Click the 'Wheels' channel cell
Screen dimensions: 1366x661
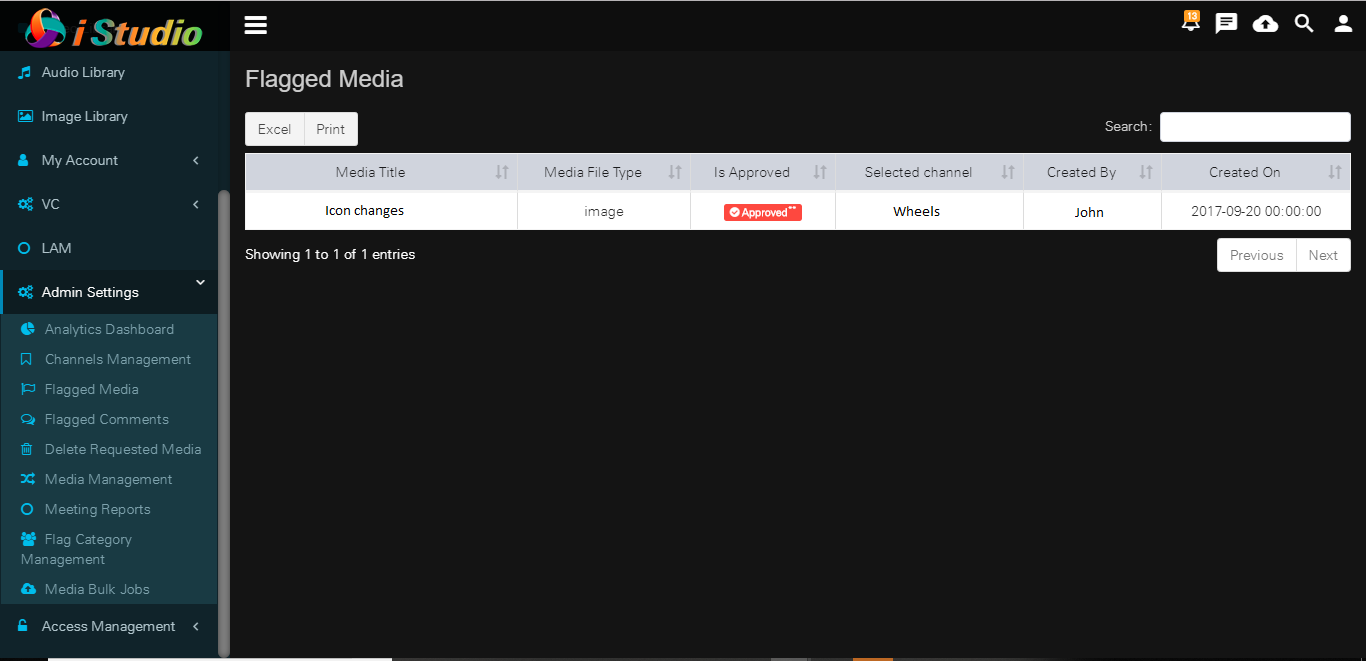[x=929, y=211]
